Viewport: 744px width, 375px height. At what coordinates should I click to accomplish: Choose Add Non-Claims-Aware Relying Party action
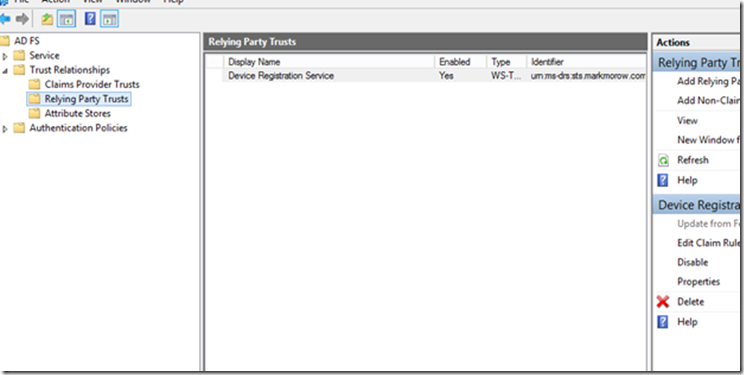pyautogui.click(x=709, y=101)
